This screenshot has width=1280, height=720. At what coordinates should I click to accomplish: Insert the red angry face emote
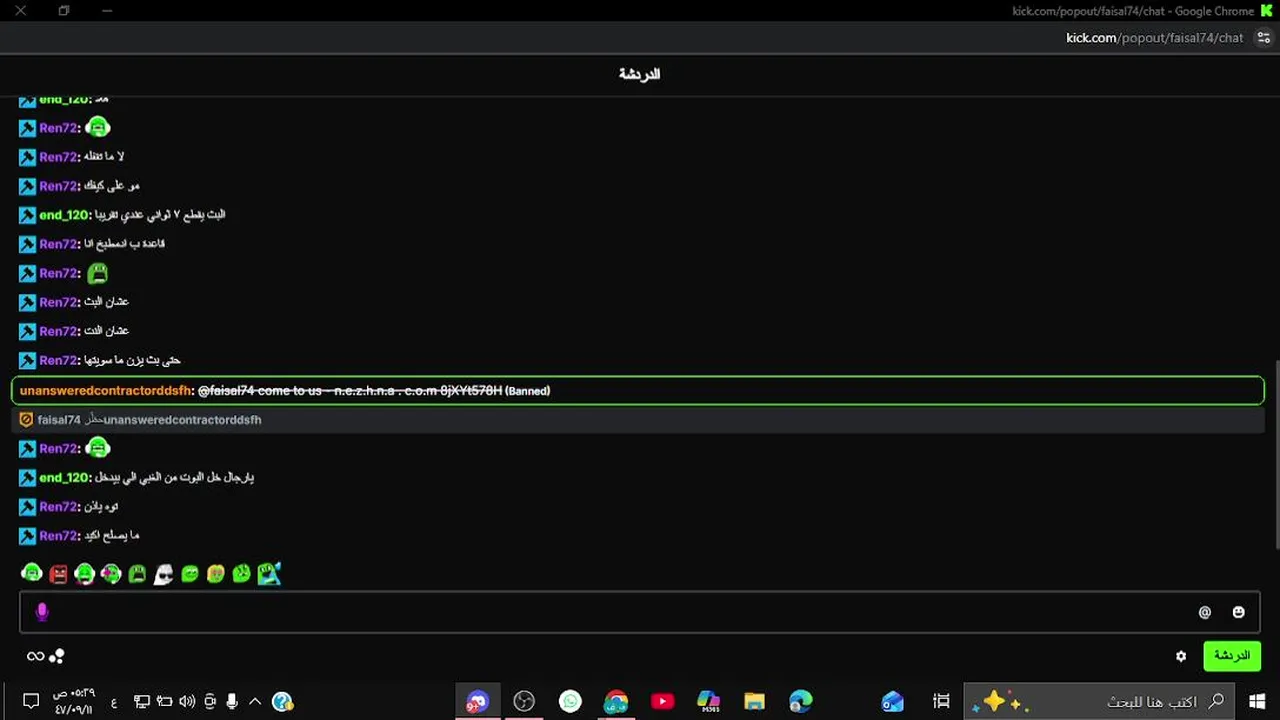tap(58, 573)
